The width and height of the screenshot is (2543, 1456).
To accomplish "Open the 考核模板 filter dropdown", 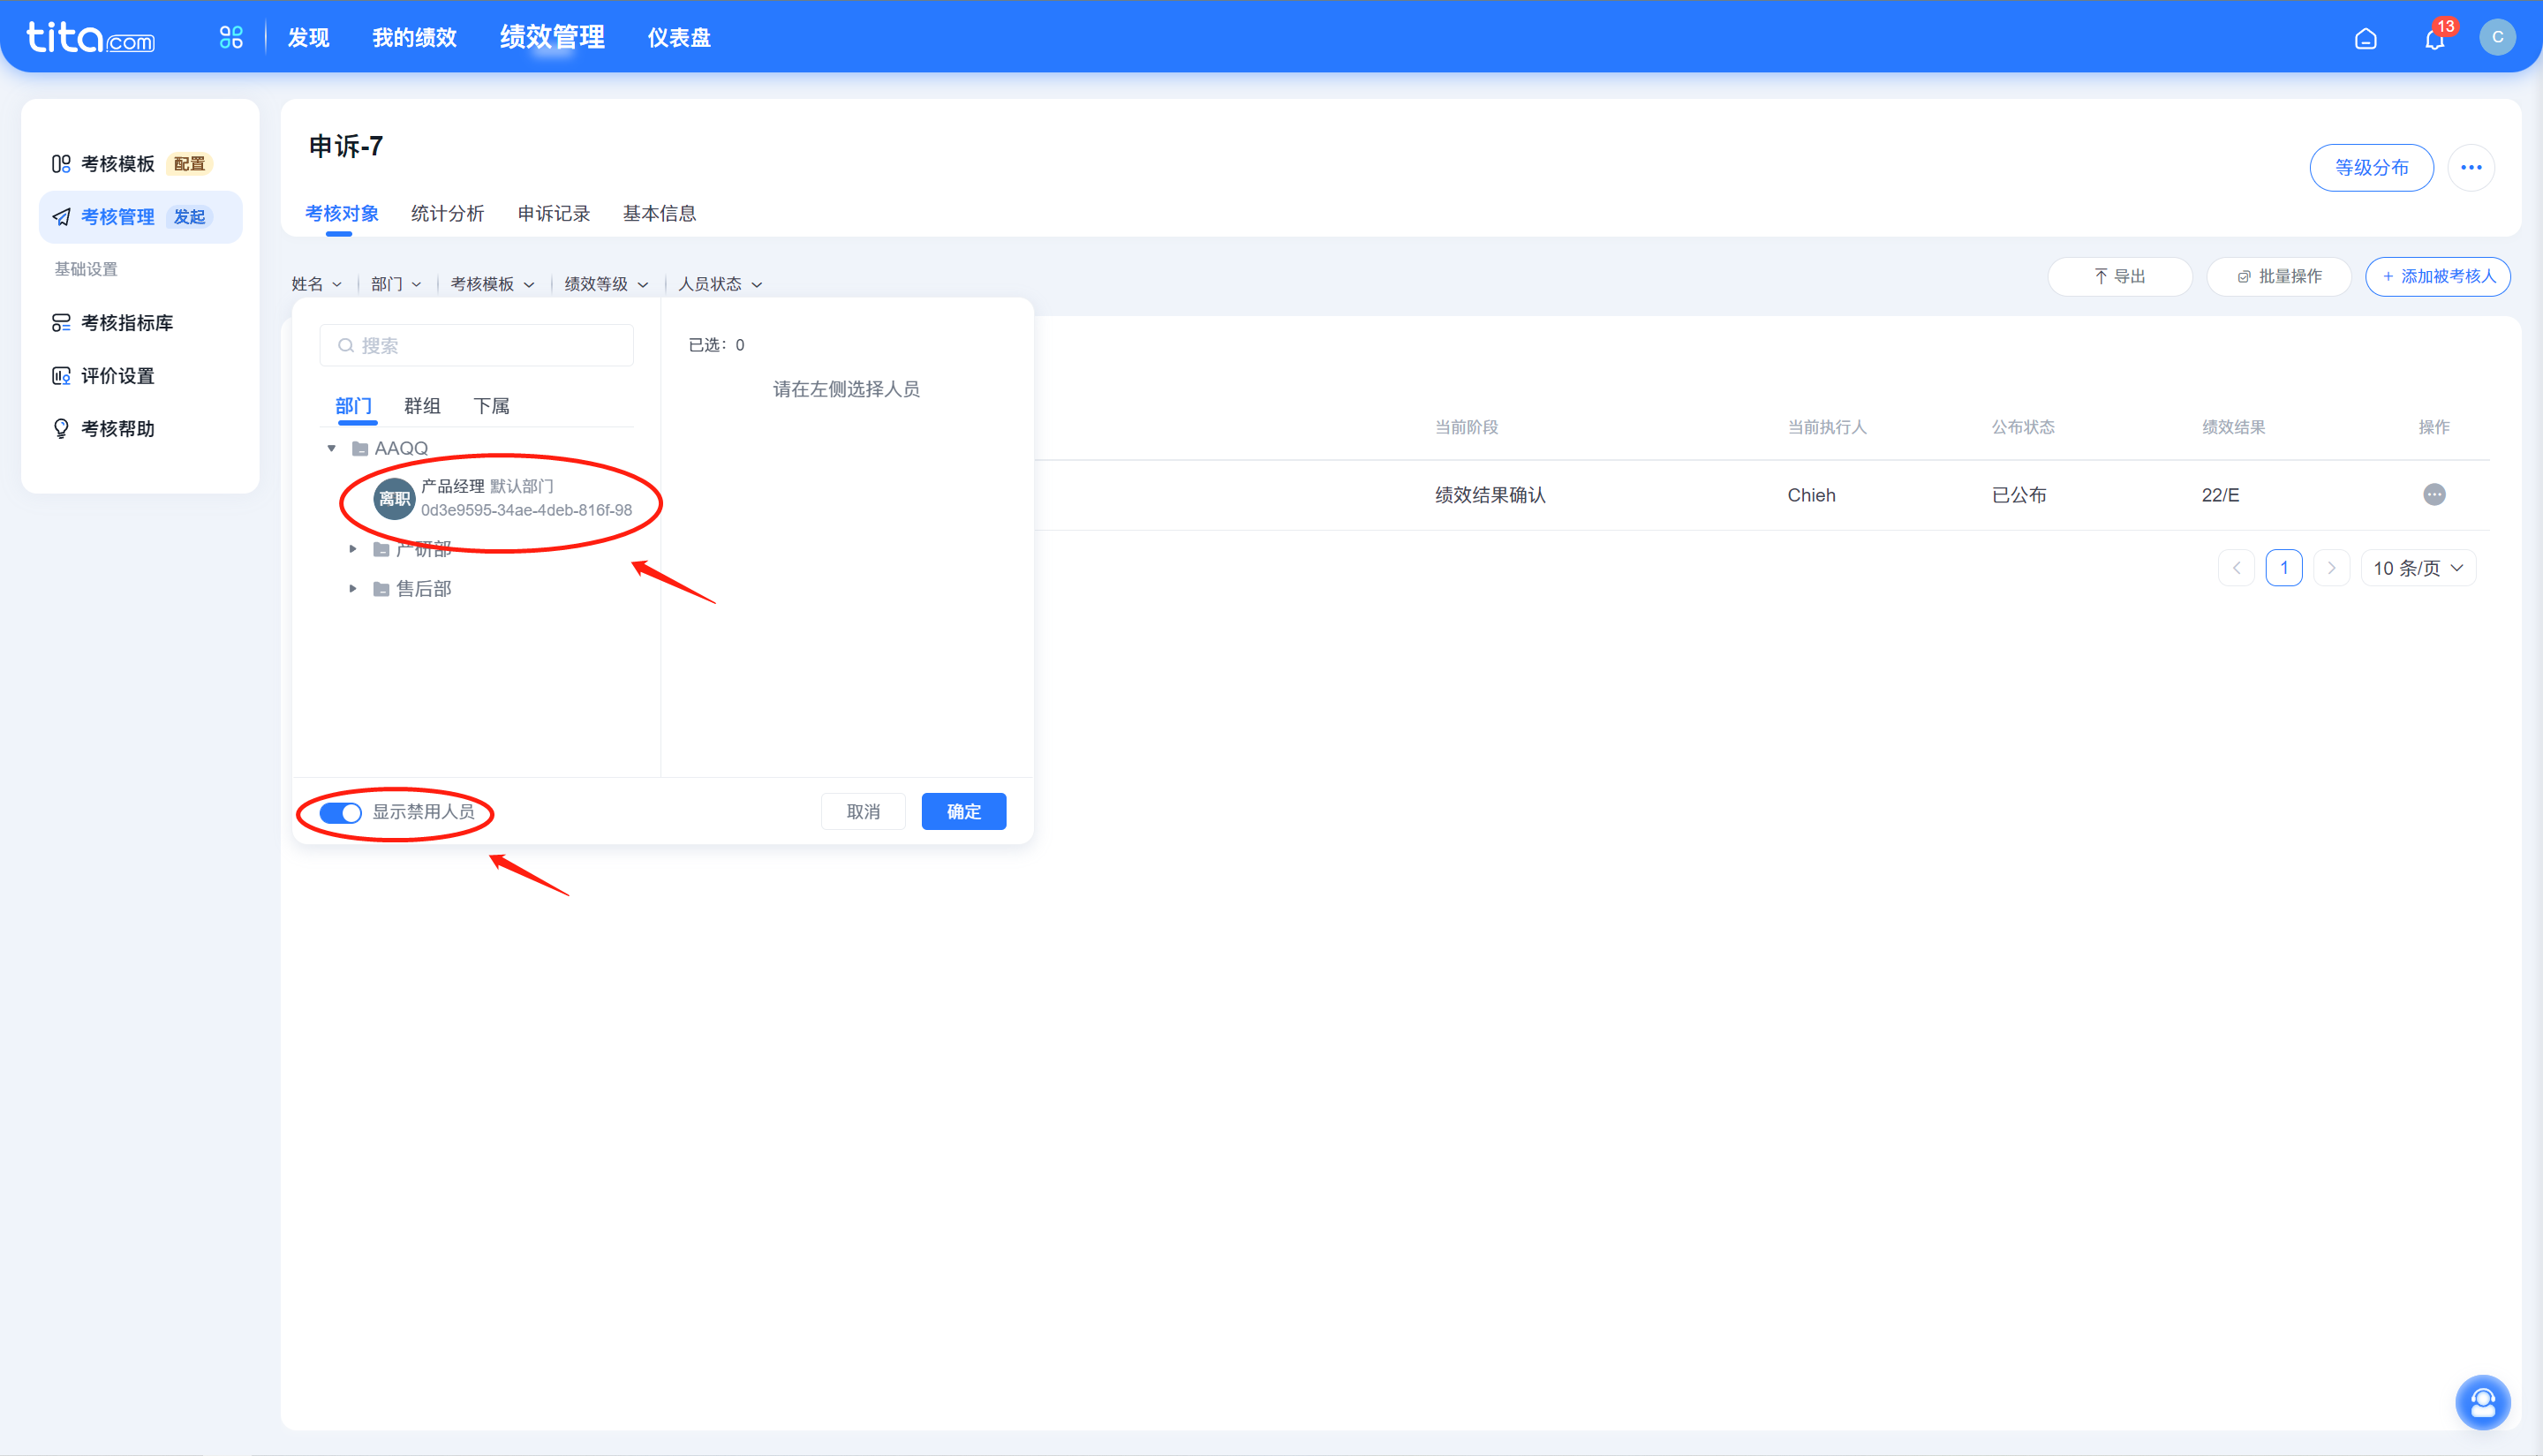I will coord(492,285).
